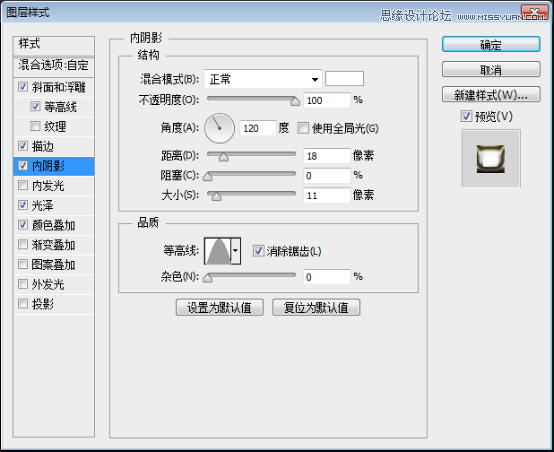Click the 阻塞 field showing 0
Image resolution: width=554 pixels, height=452 pixels.
[327, 176]
